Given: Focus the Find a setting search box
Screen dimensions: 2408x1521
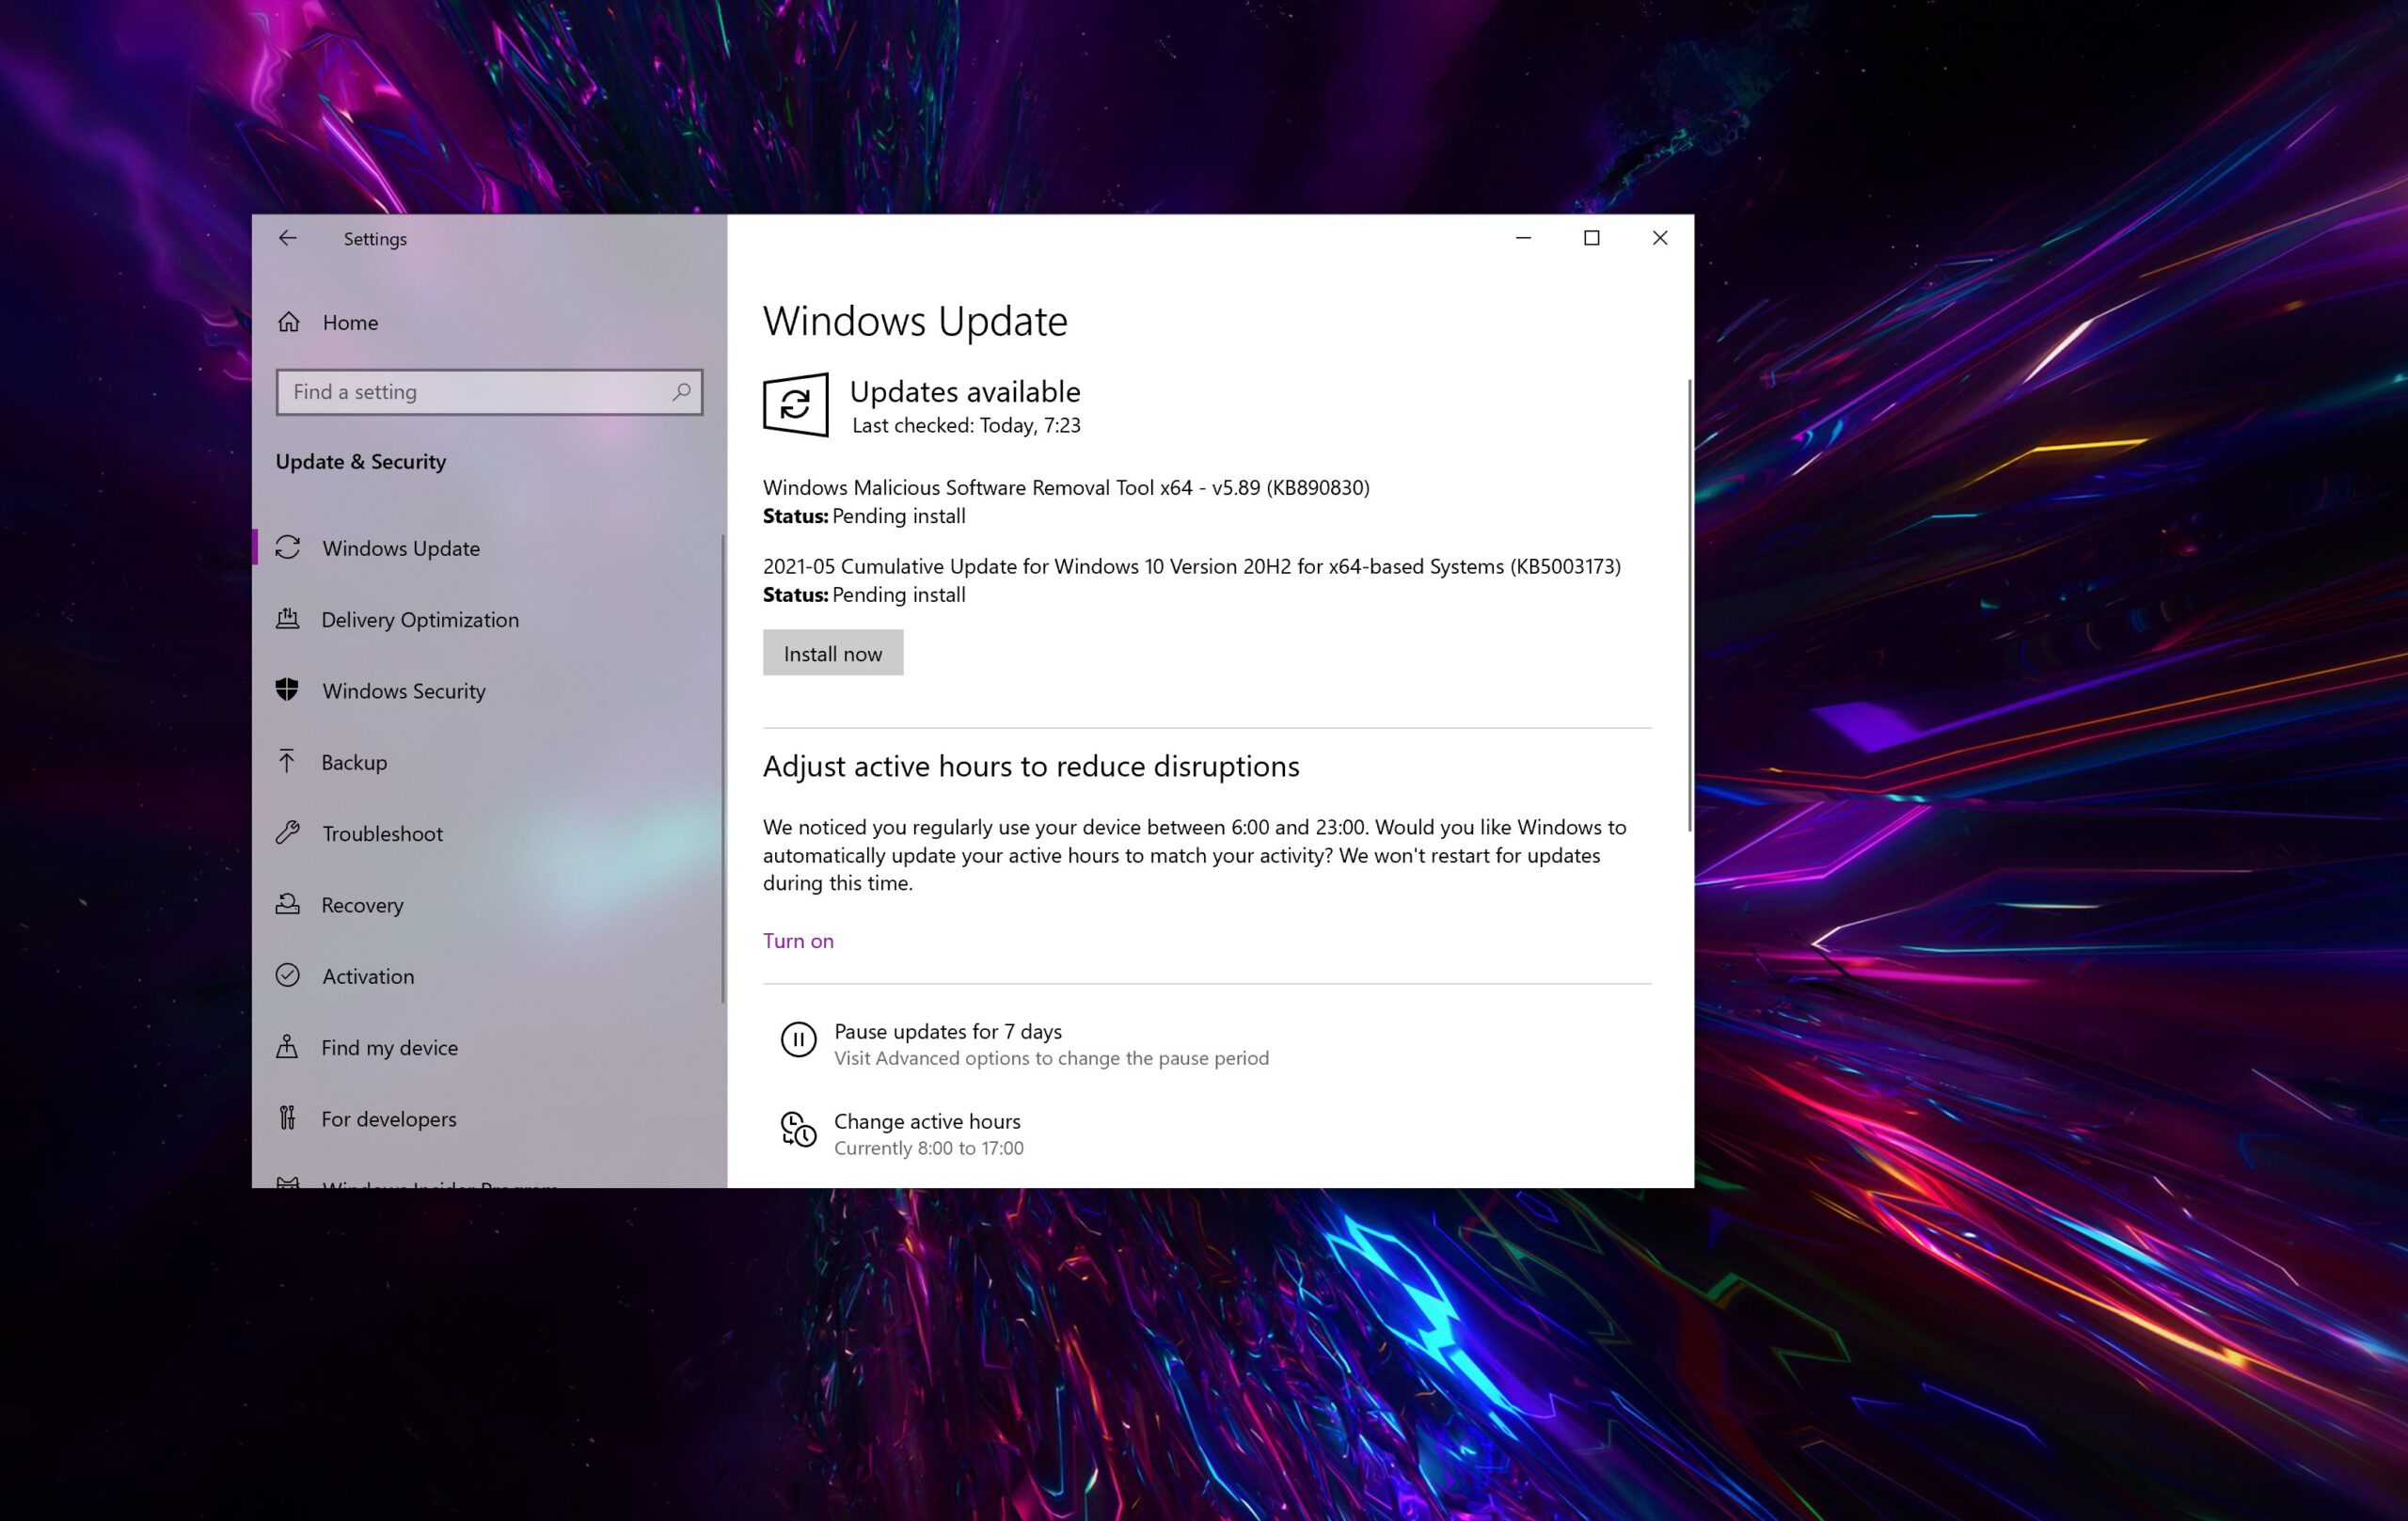Looking at the screenshot, I should click(x=489, y=392).
